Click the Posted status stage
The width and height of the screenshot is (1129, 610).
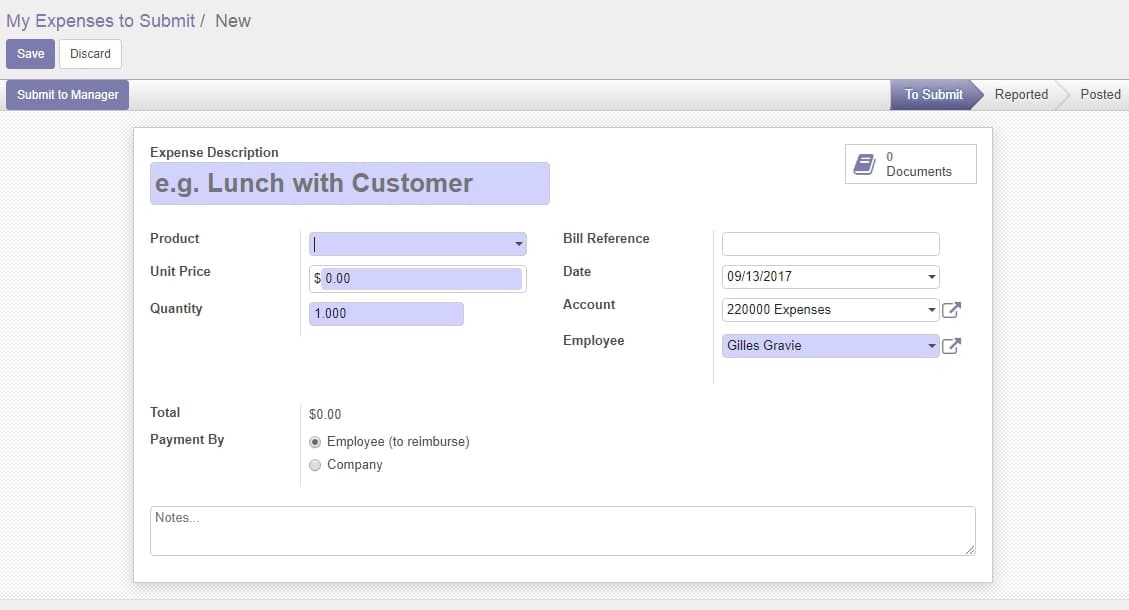click(1100, 94)
